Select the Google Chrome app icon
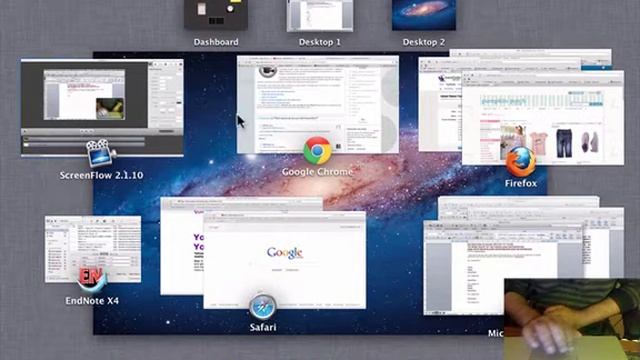Viewport: 640px width, 360px height. [x=317, y=151]
